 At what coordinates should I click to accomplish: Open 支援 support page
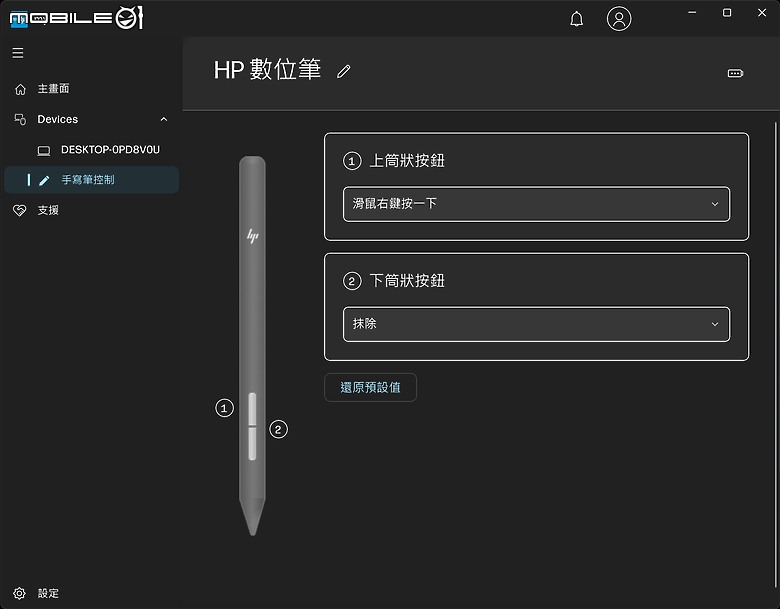tap(48, 210)
